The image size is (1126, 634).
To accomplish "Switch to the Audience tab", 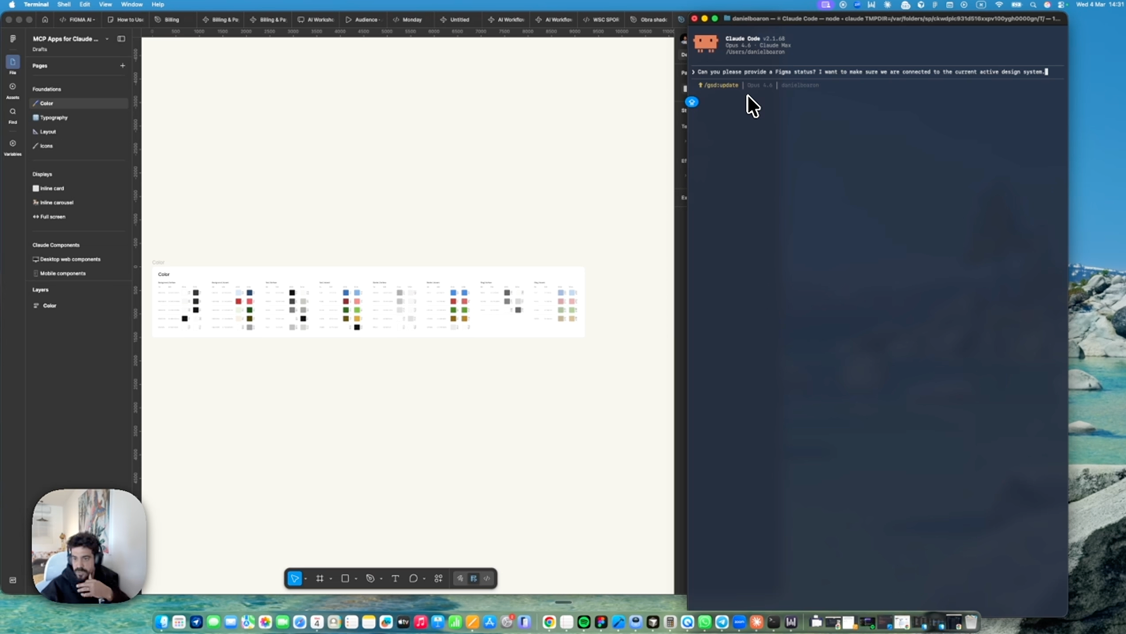I will [363, 19].
